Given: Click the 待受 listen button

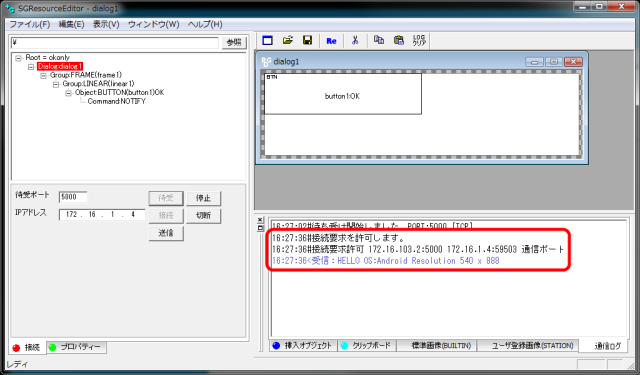Looking at the screenshot, I should (166, 198).
